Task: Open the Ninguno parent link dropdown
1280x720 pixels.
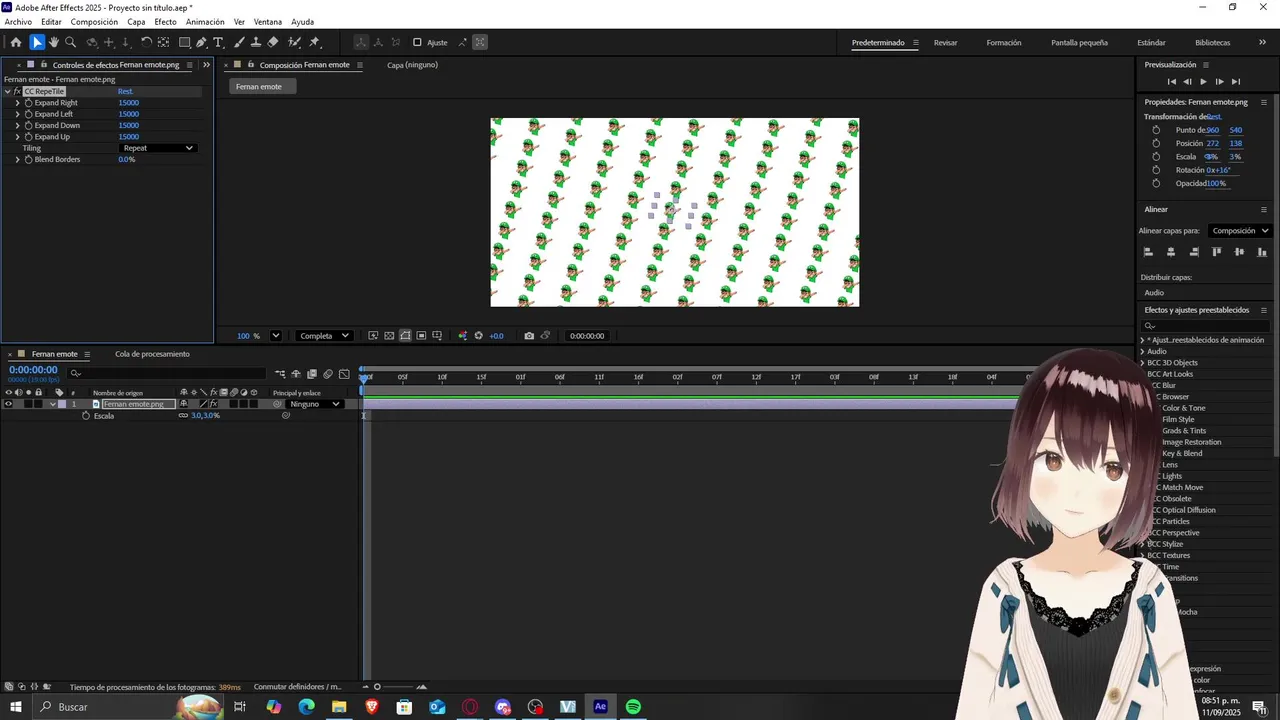Action: [315, 404]
